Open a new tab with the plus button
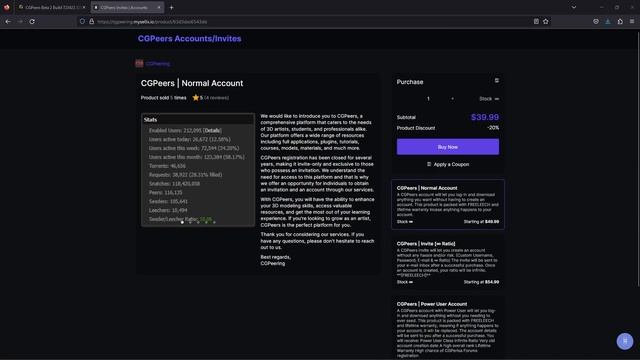640x360 pixels. (x=171, y=7)
